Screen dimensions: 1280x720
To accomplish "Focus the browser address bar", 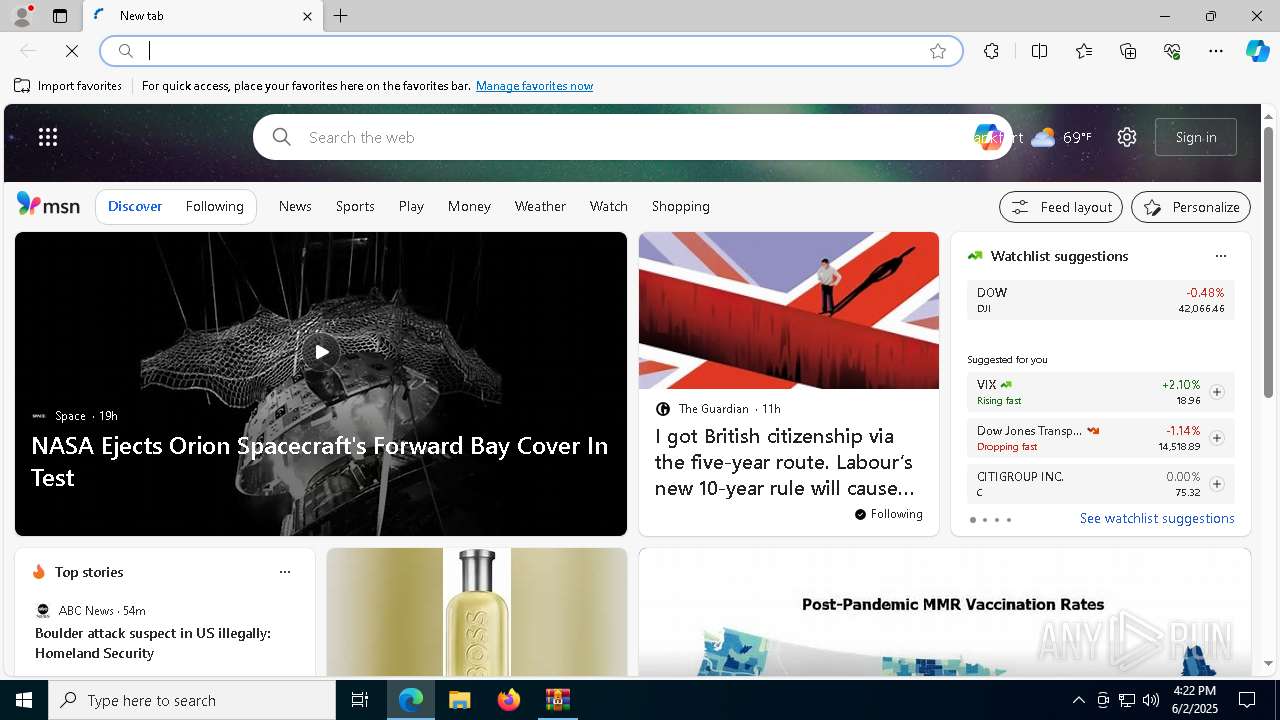I will (531, 51).
